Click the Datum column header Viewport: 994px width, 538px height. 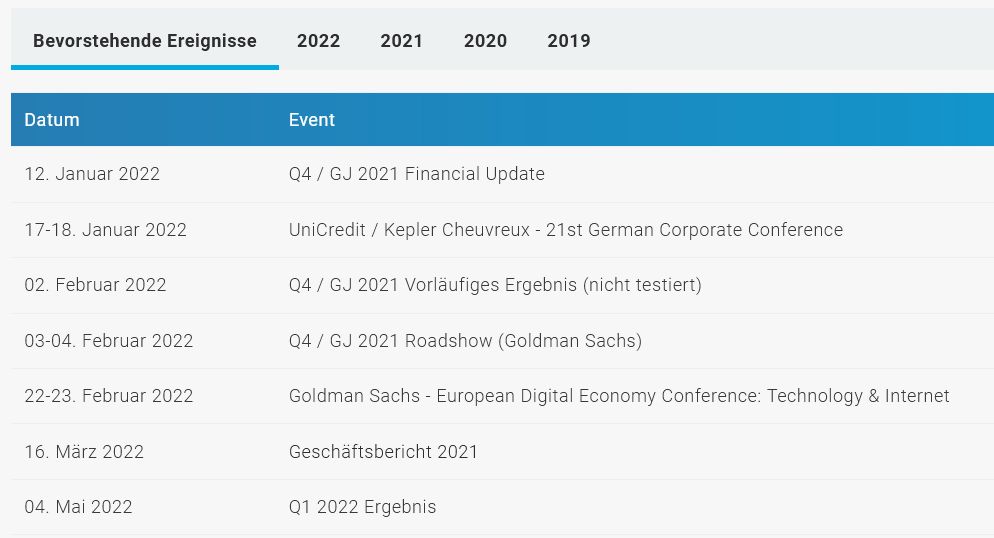[52, 120]
